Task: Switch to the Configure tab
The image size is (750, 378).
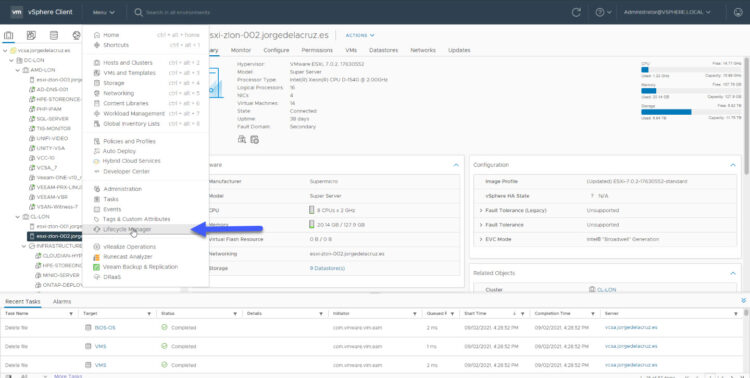Action: click(x=276, y=50)
